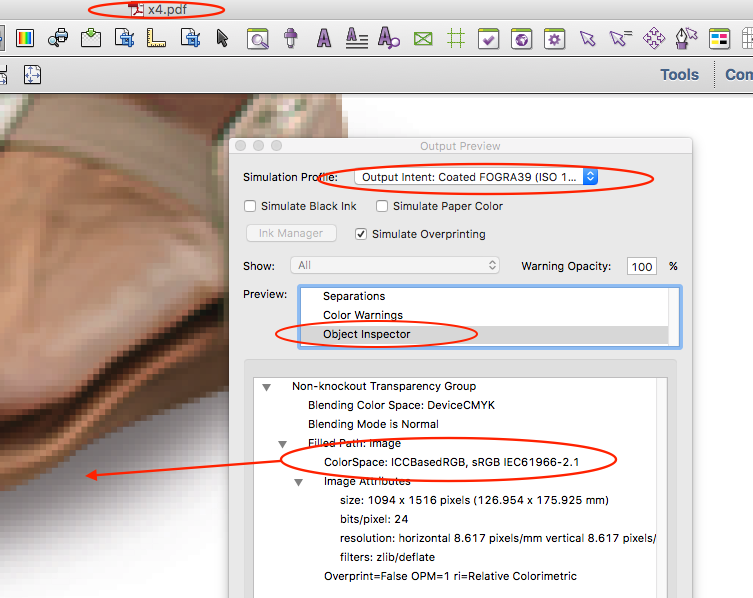Toggle the green dashed grid icon
This screenshot has width=753, height=598.
(456, 38)
